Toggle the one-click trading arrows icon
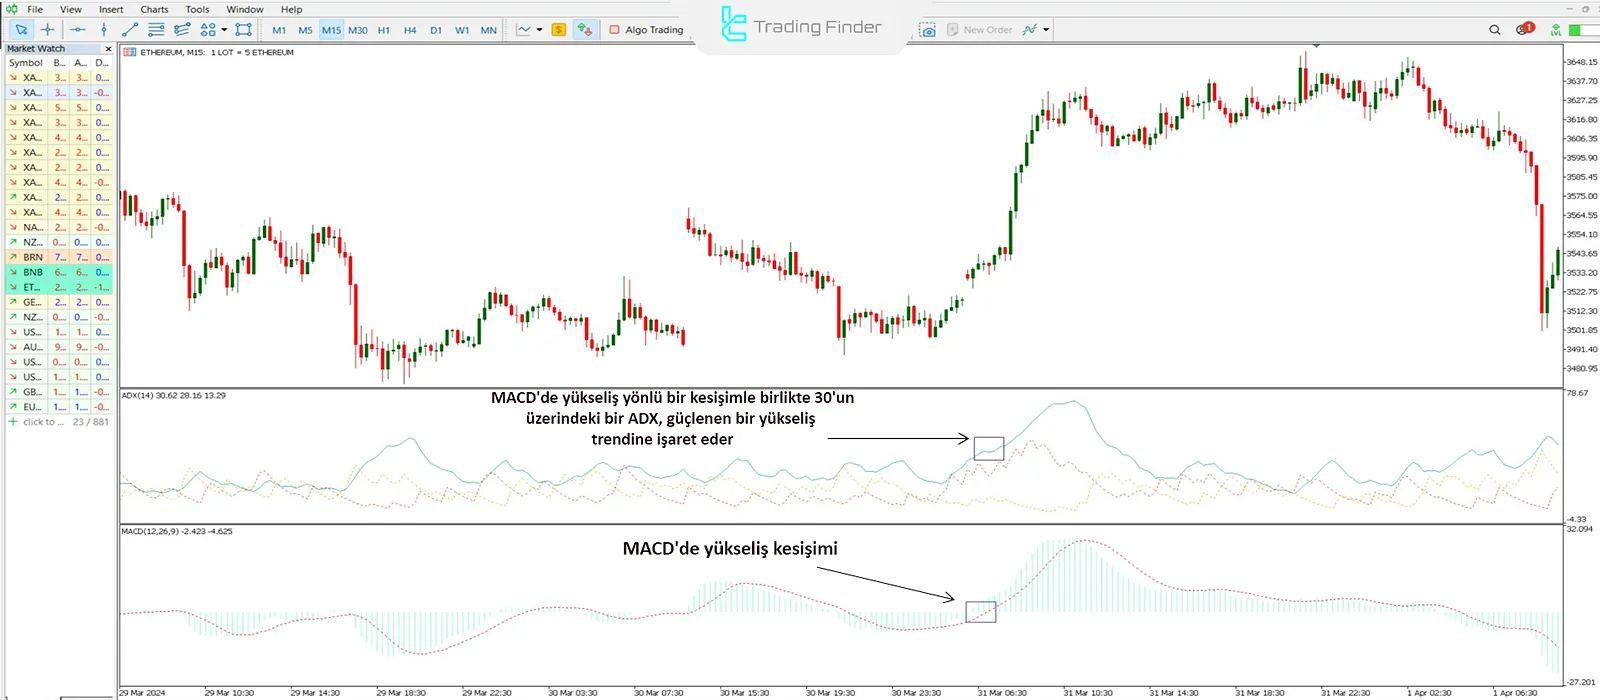Viewport: 1600px width, 700px height. pyautogui.click(x=585, y=30)
